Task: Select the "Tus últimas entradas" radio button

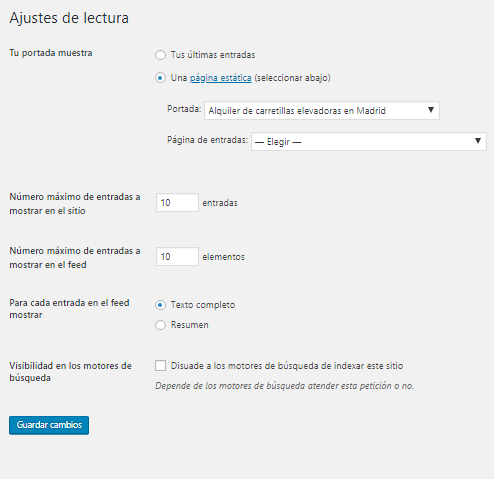Action: click(x=160, y=55)
